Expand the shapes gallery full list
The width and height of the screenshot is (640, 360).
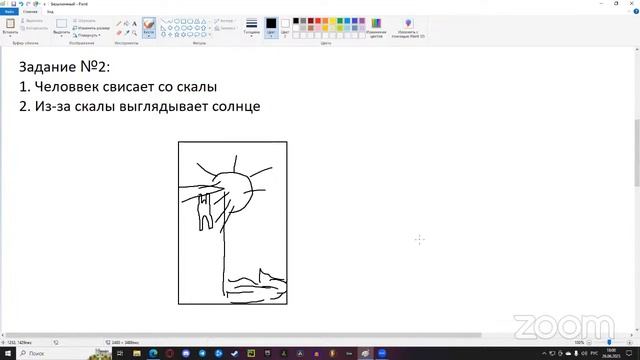coord(210,35)
